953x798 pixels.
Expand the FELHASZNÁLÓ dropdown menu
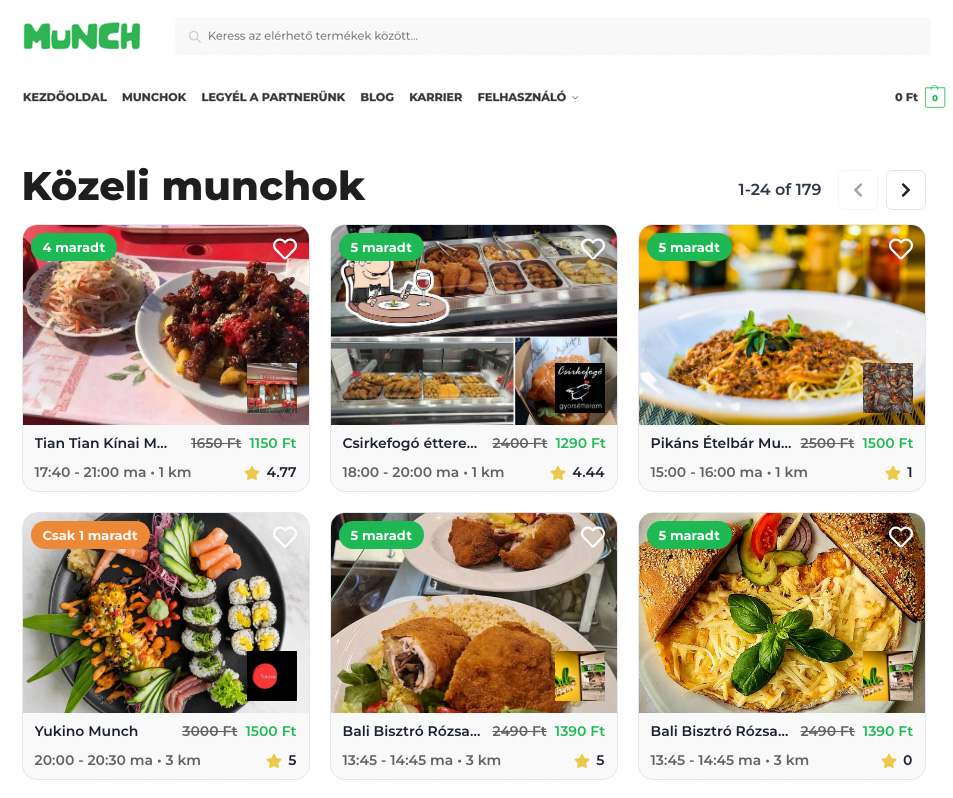tap(528, 97)
